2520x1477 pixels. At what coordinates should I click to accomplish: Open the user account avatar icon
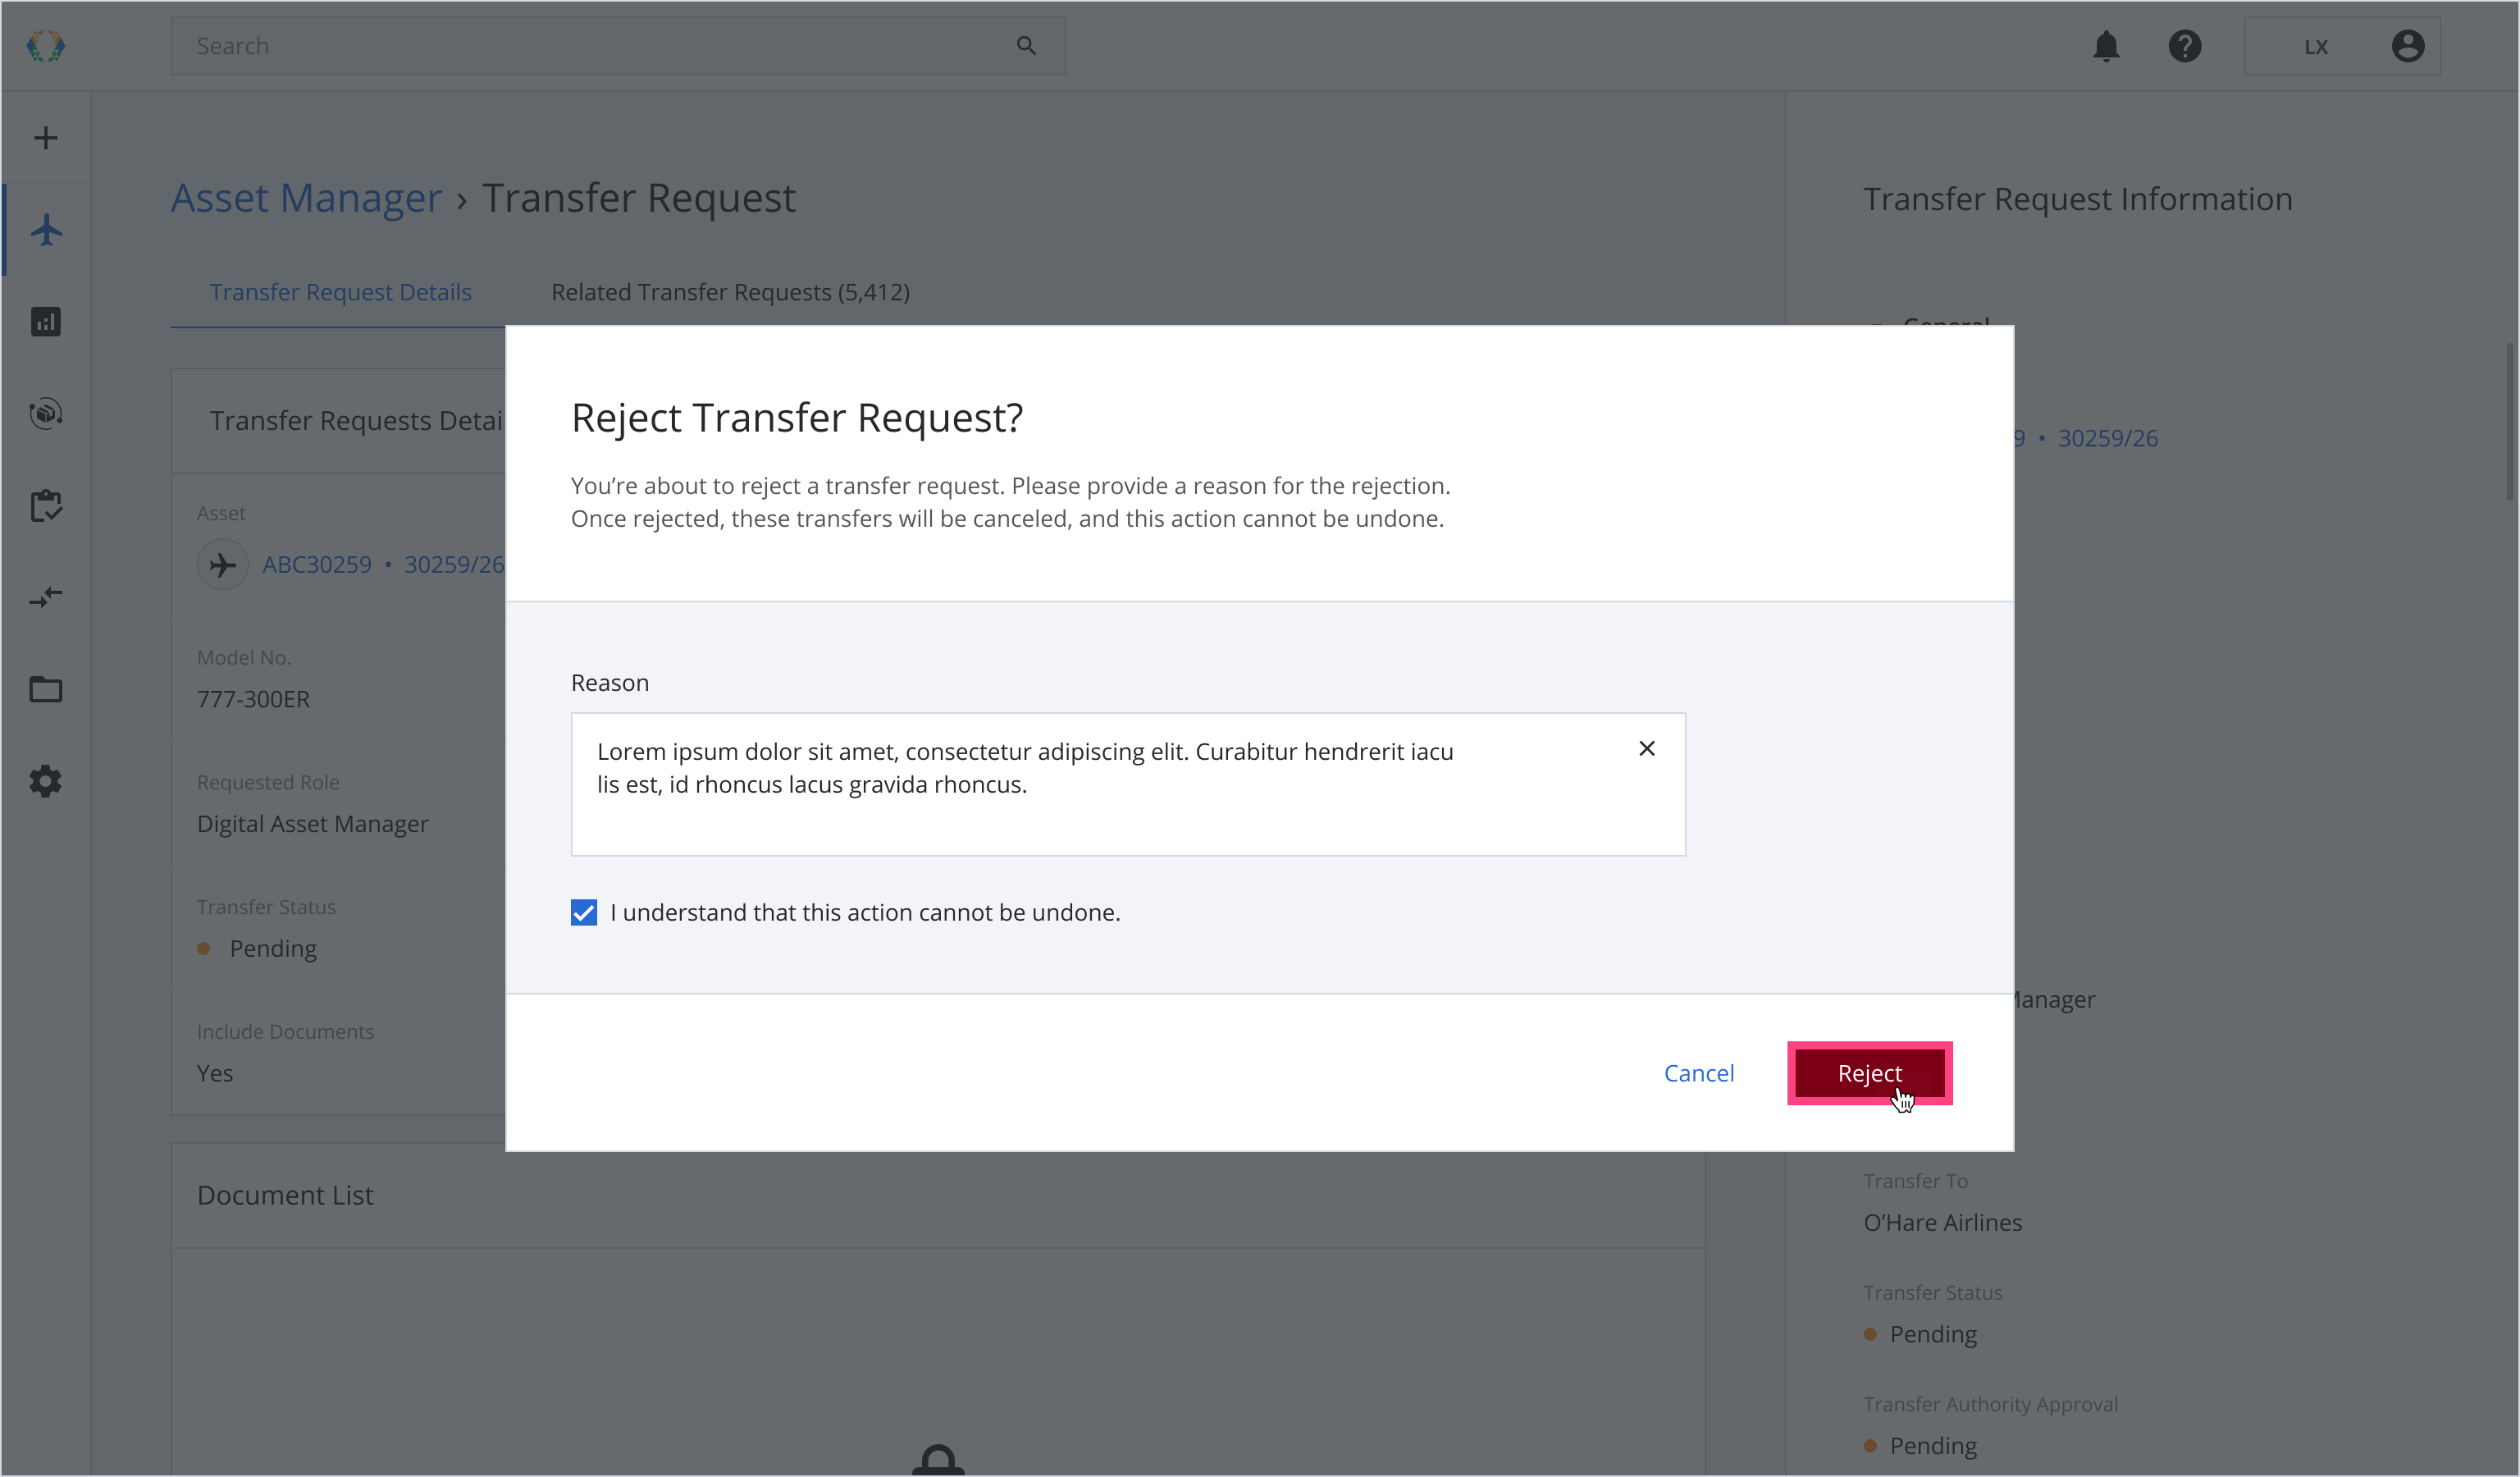(2408, 46)
